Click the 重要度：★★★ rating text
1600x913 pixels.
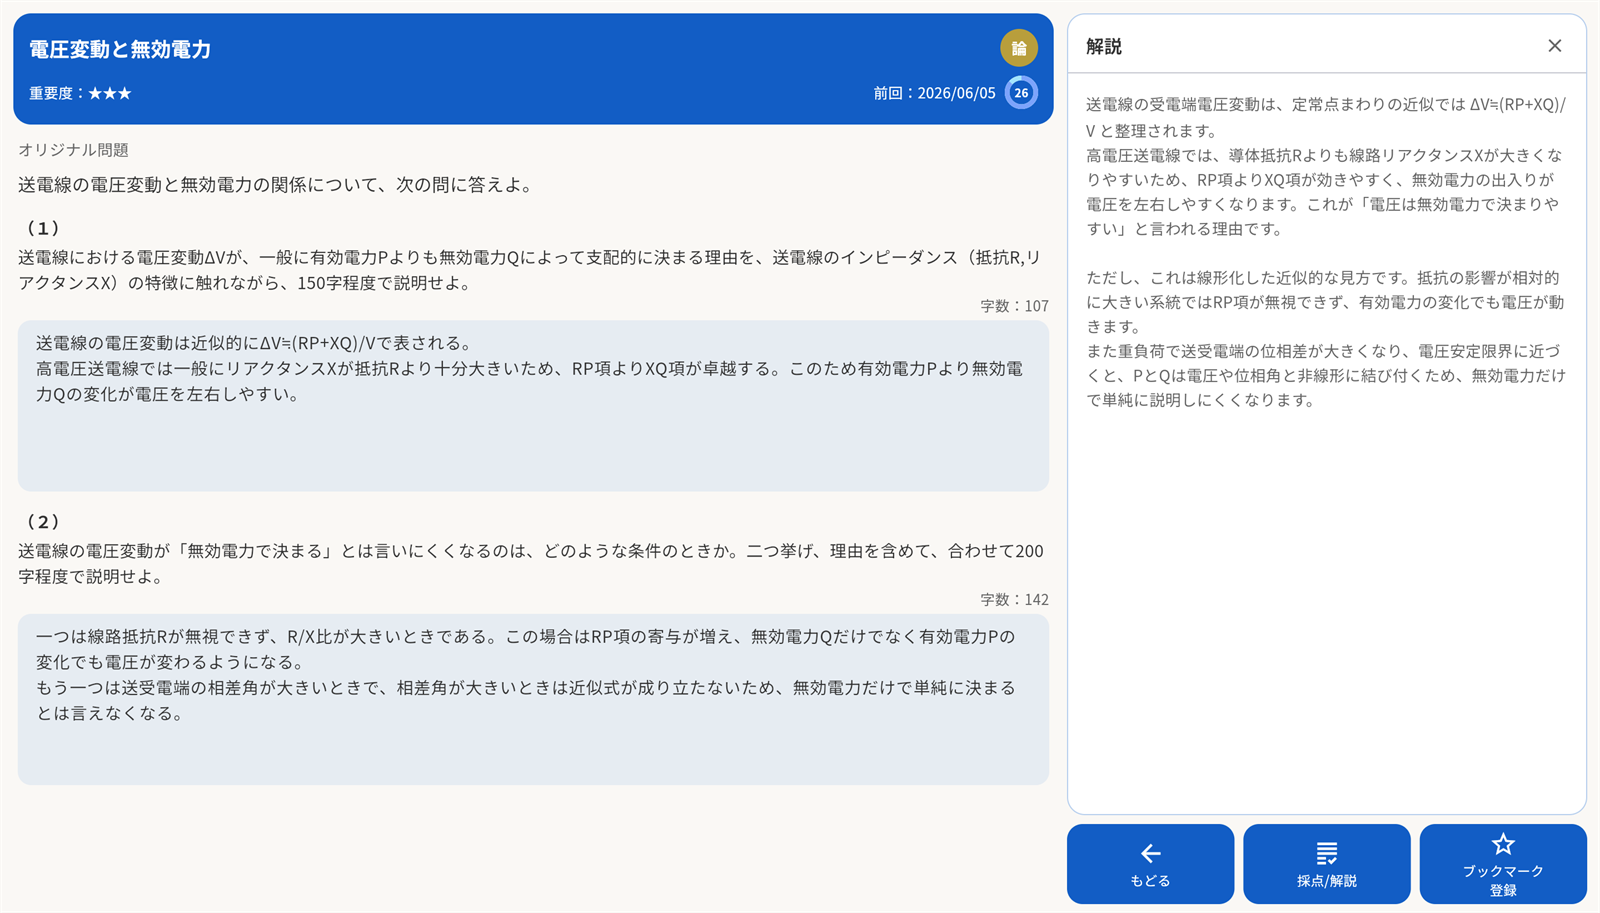[80, 93]
